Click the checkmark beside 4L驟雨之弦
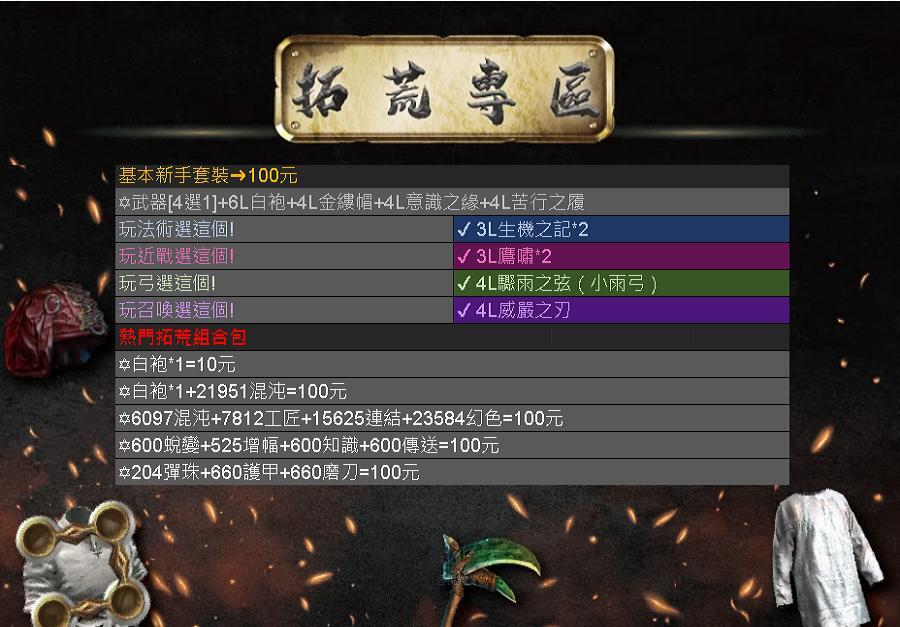Image resolution: width=900 pixels, height=627 pixels. pos(464,283)
